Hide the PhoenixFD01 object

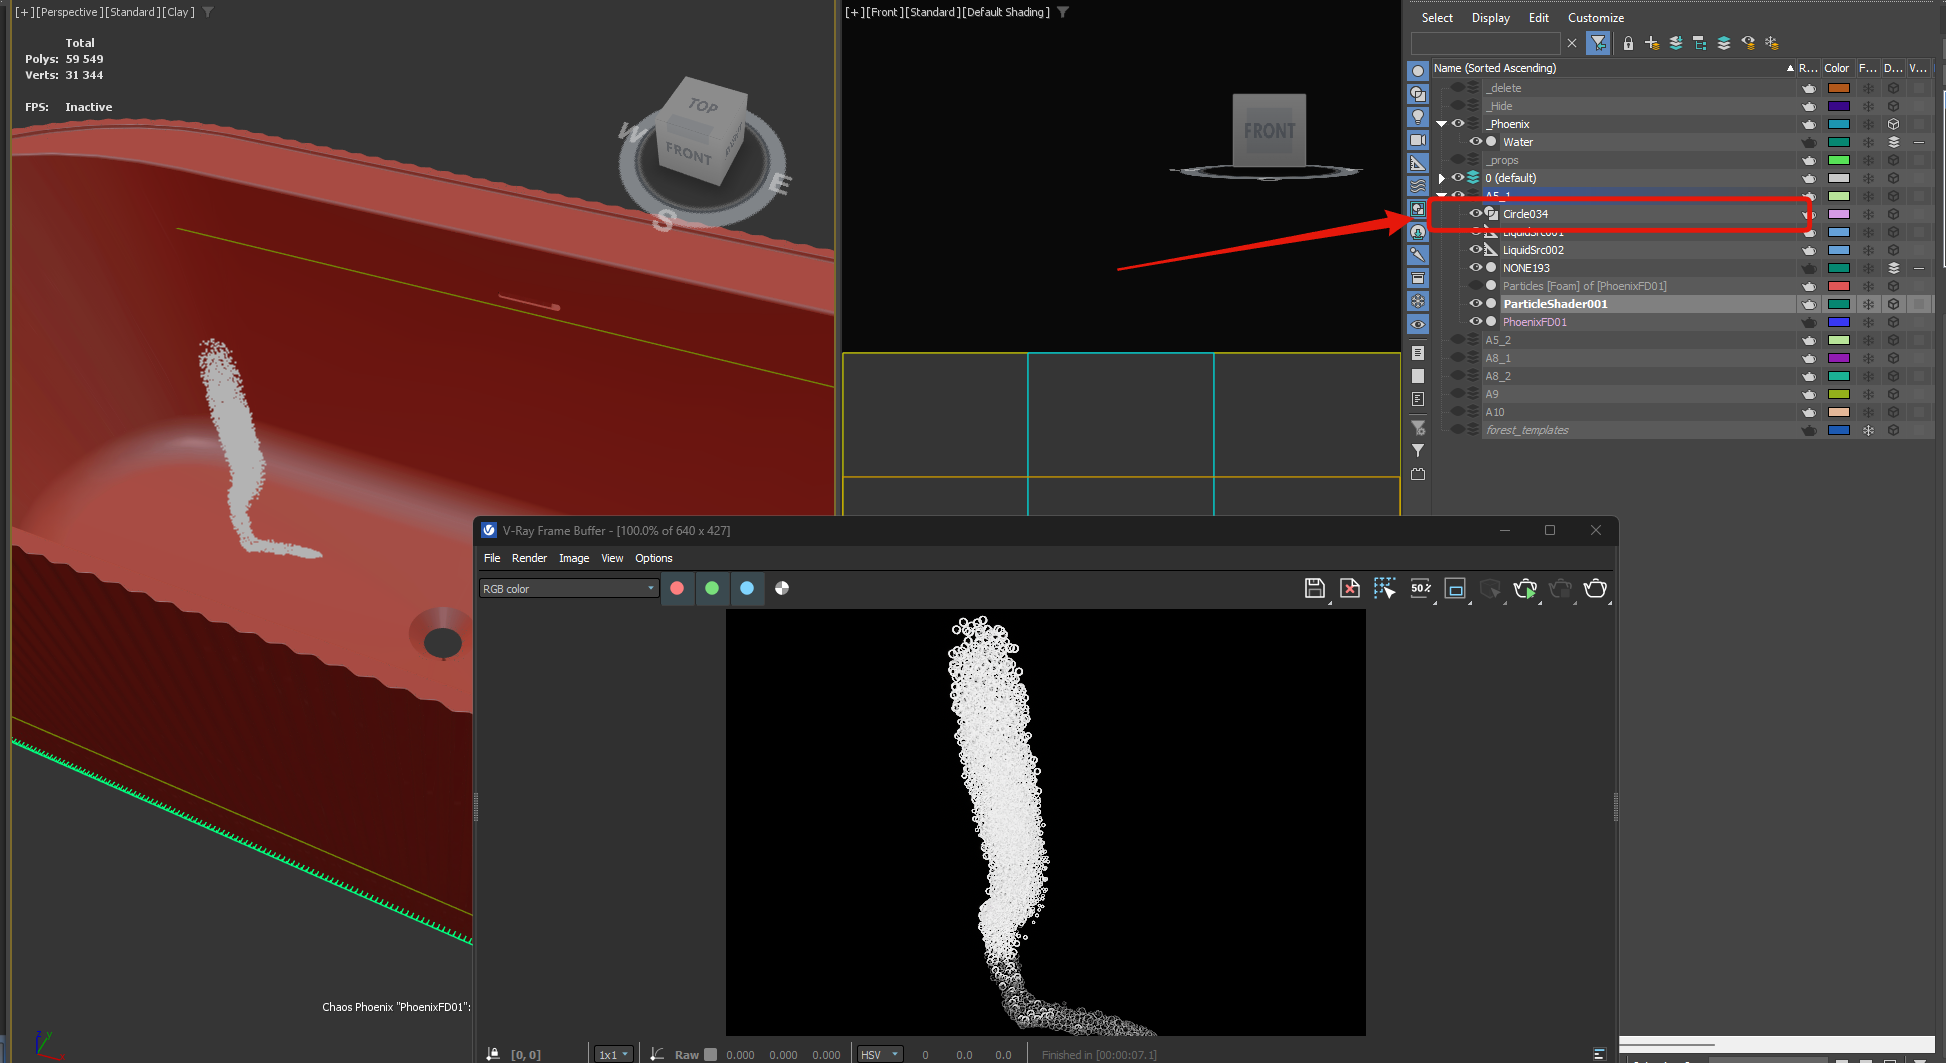tap(1475, 321)
